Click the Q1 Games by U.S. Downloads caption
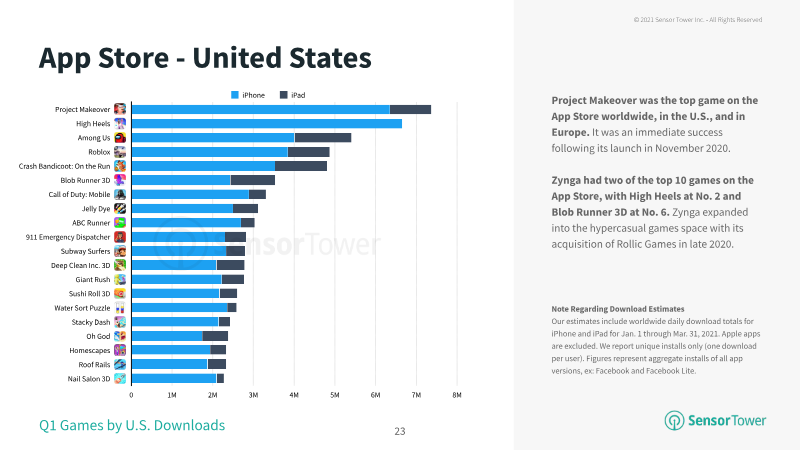Image resolution: width=800 pixels, height=450 pixels. tap(132, 425)
